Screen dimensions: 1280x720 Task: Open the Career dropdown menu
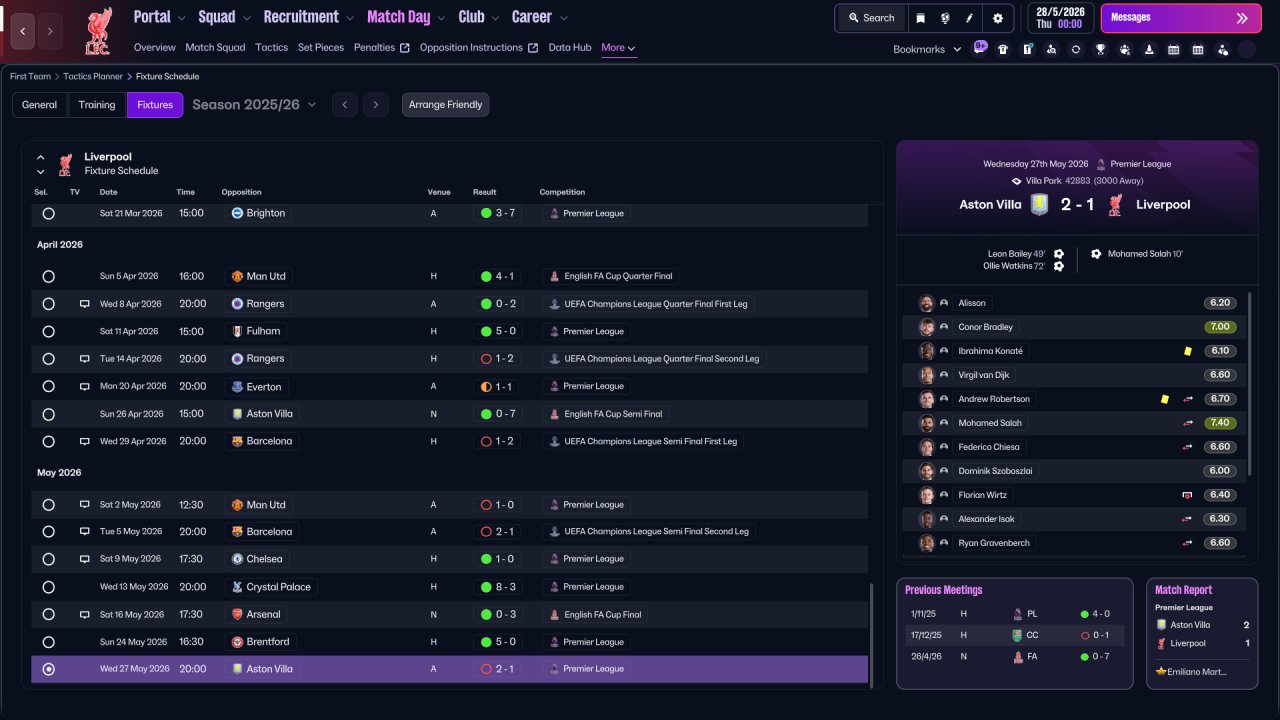540,17
